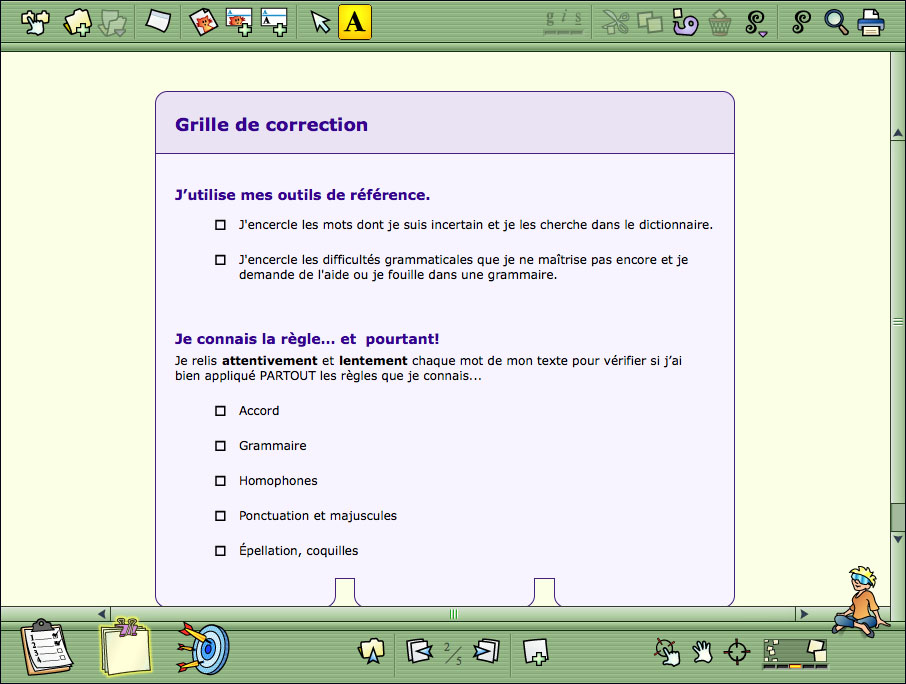Add a new card with plus
Viewport: 906px width, 684px height.
[x=535, y=652]
